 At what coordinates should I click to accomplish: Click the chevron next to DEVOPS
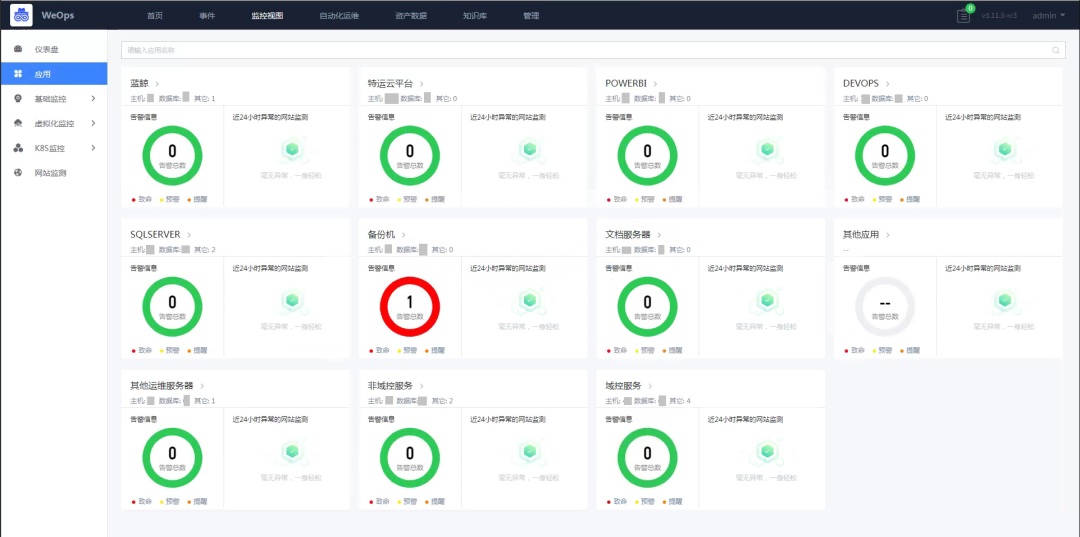click(886, 83)
